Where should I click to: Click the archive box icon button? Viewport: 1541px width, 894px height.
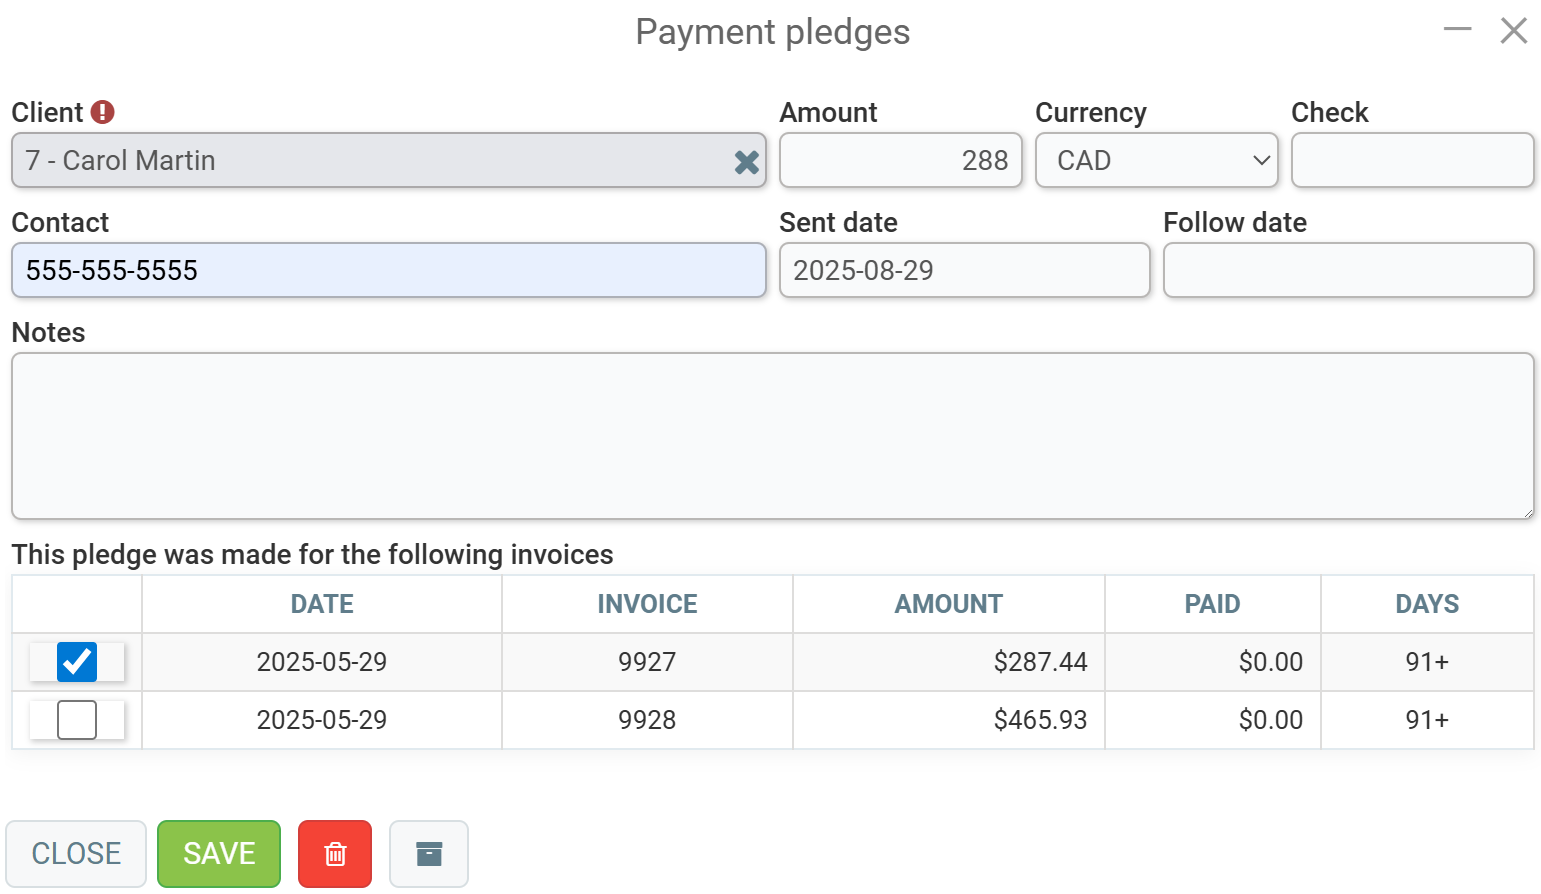[x=428, y=854]
